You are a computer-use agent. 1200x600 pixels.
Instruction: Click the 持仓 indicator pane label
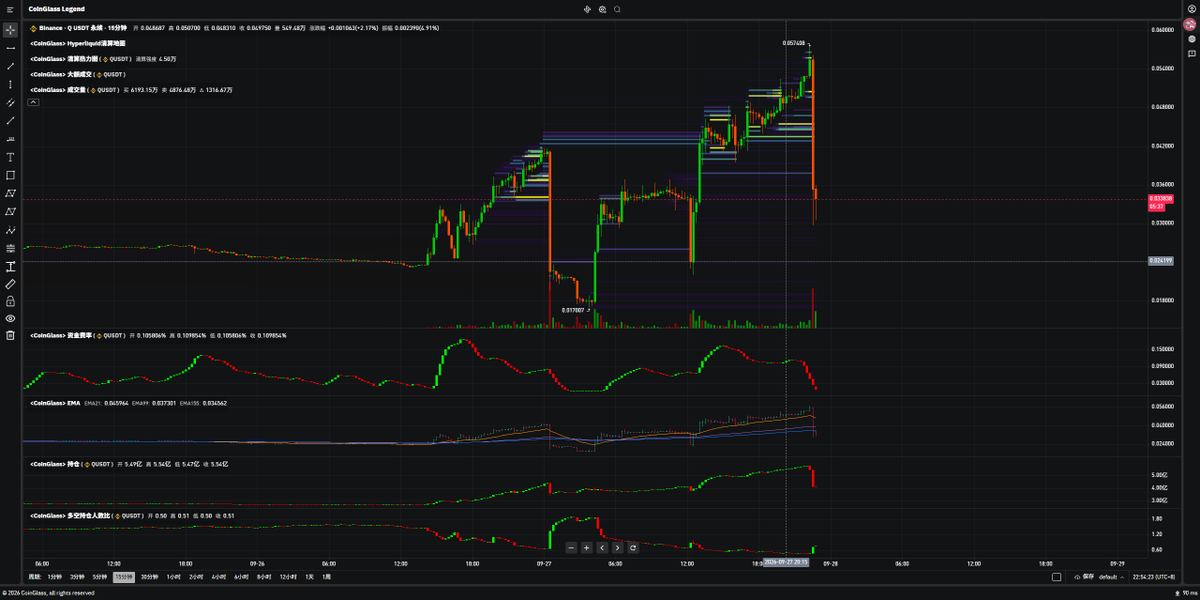[72, 464]
